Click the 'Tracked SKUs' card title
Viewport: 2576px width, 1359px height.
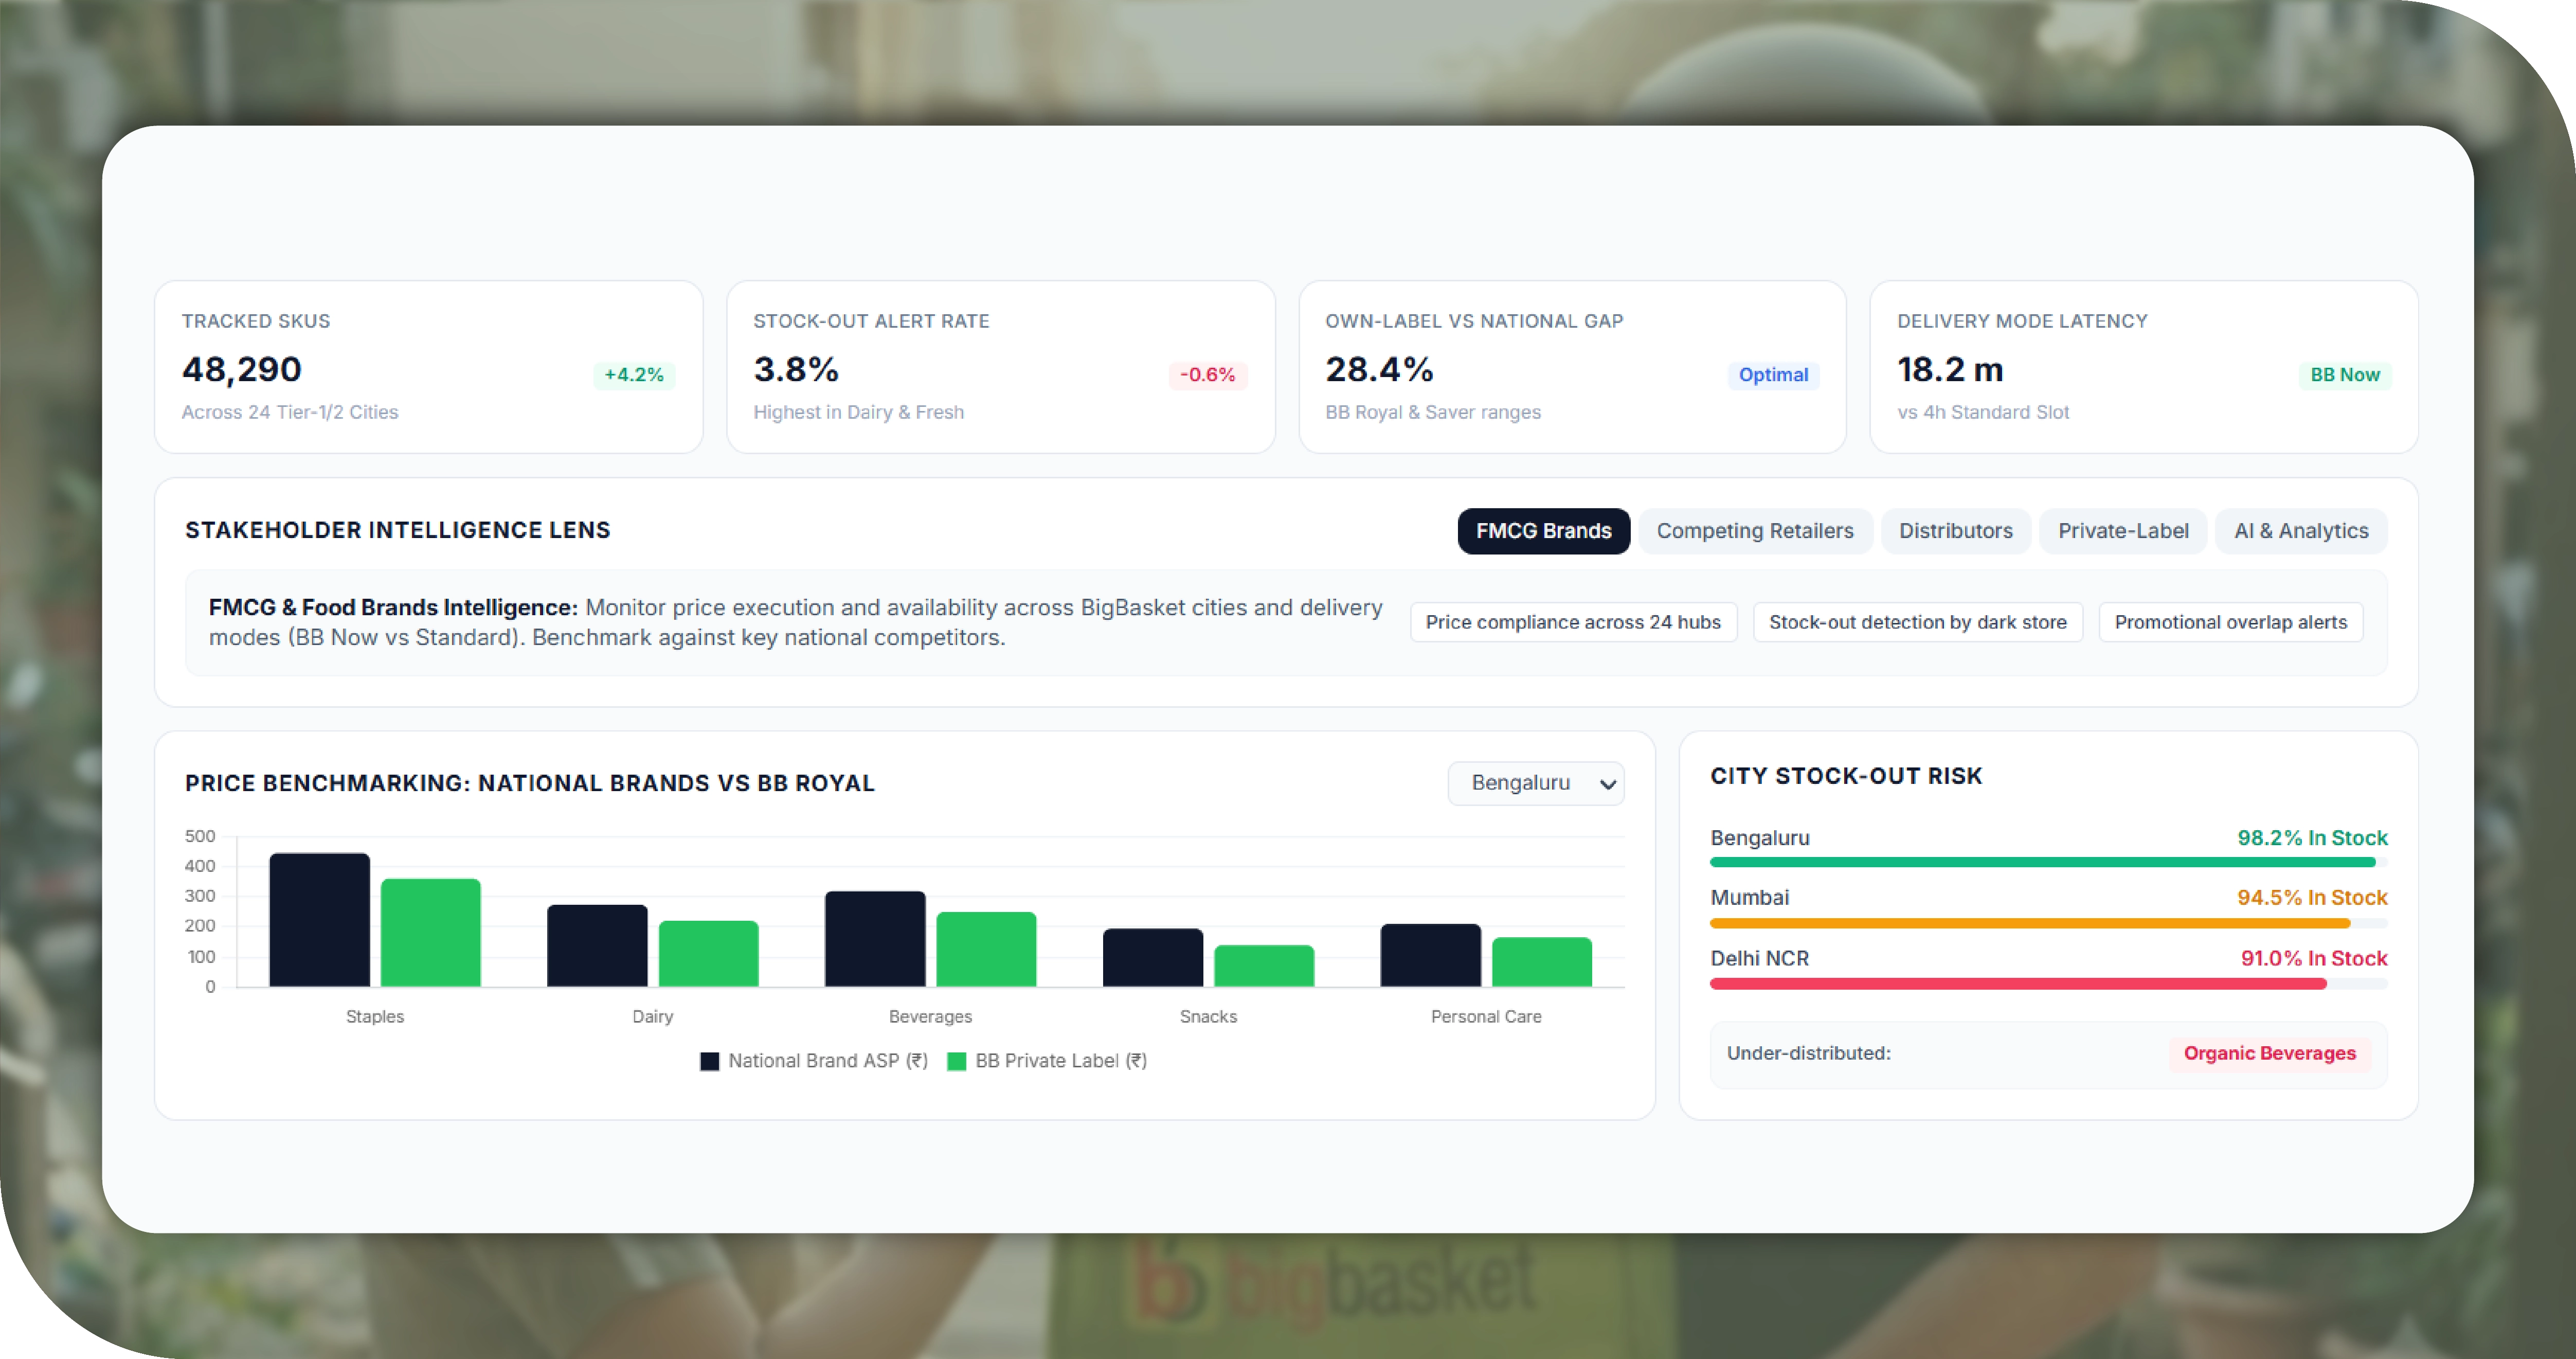256,321
